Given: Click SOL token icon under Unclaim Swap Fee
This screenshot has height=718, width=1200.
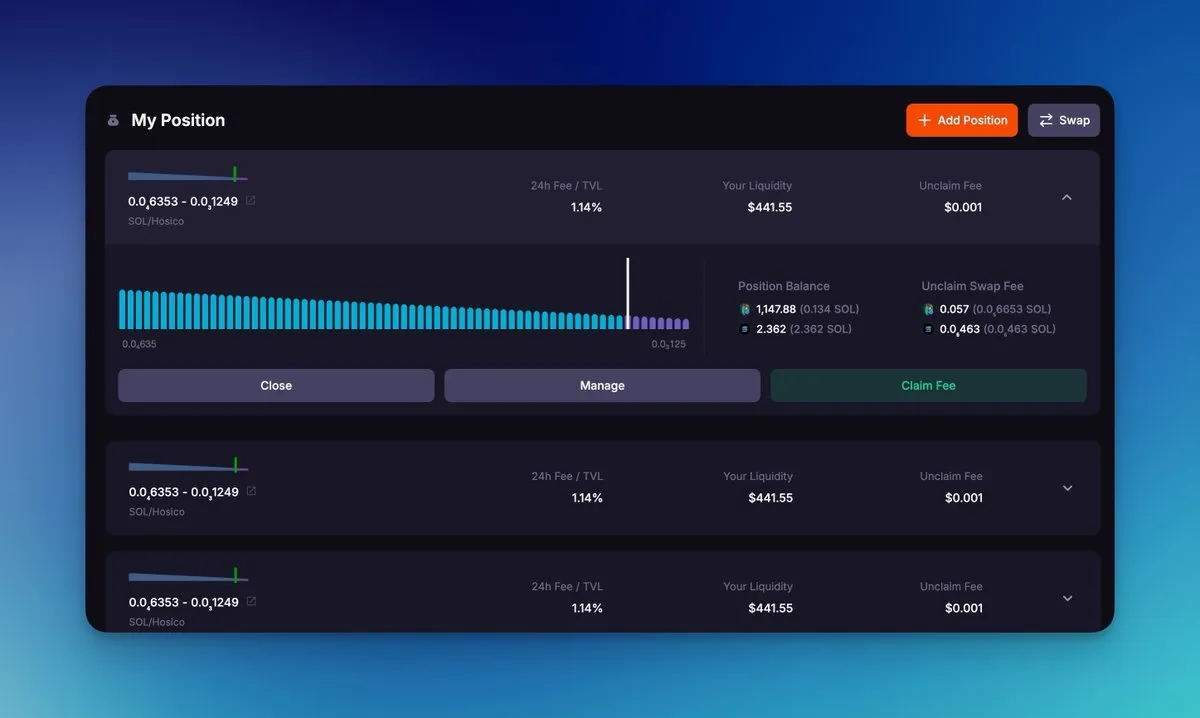Looking at the screenshot, I should pos(928,329).
